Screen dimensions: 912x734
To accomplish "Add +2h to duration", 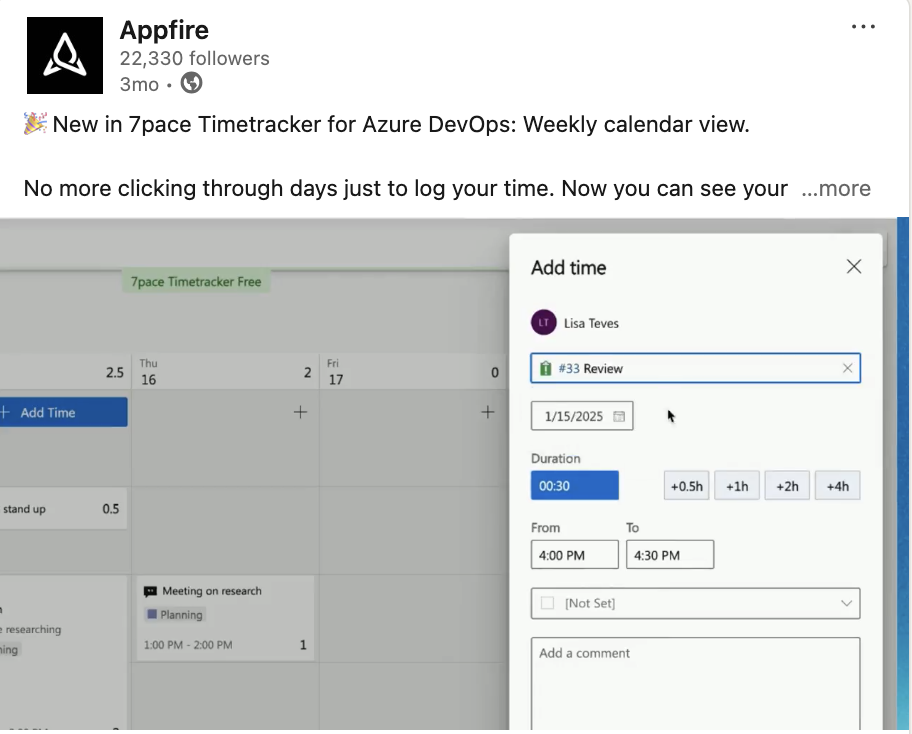I will point(787,486).
